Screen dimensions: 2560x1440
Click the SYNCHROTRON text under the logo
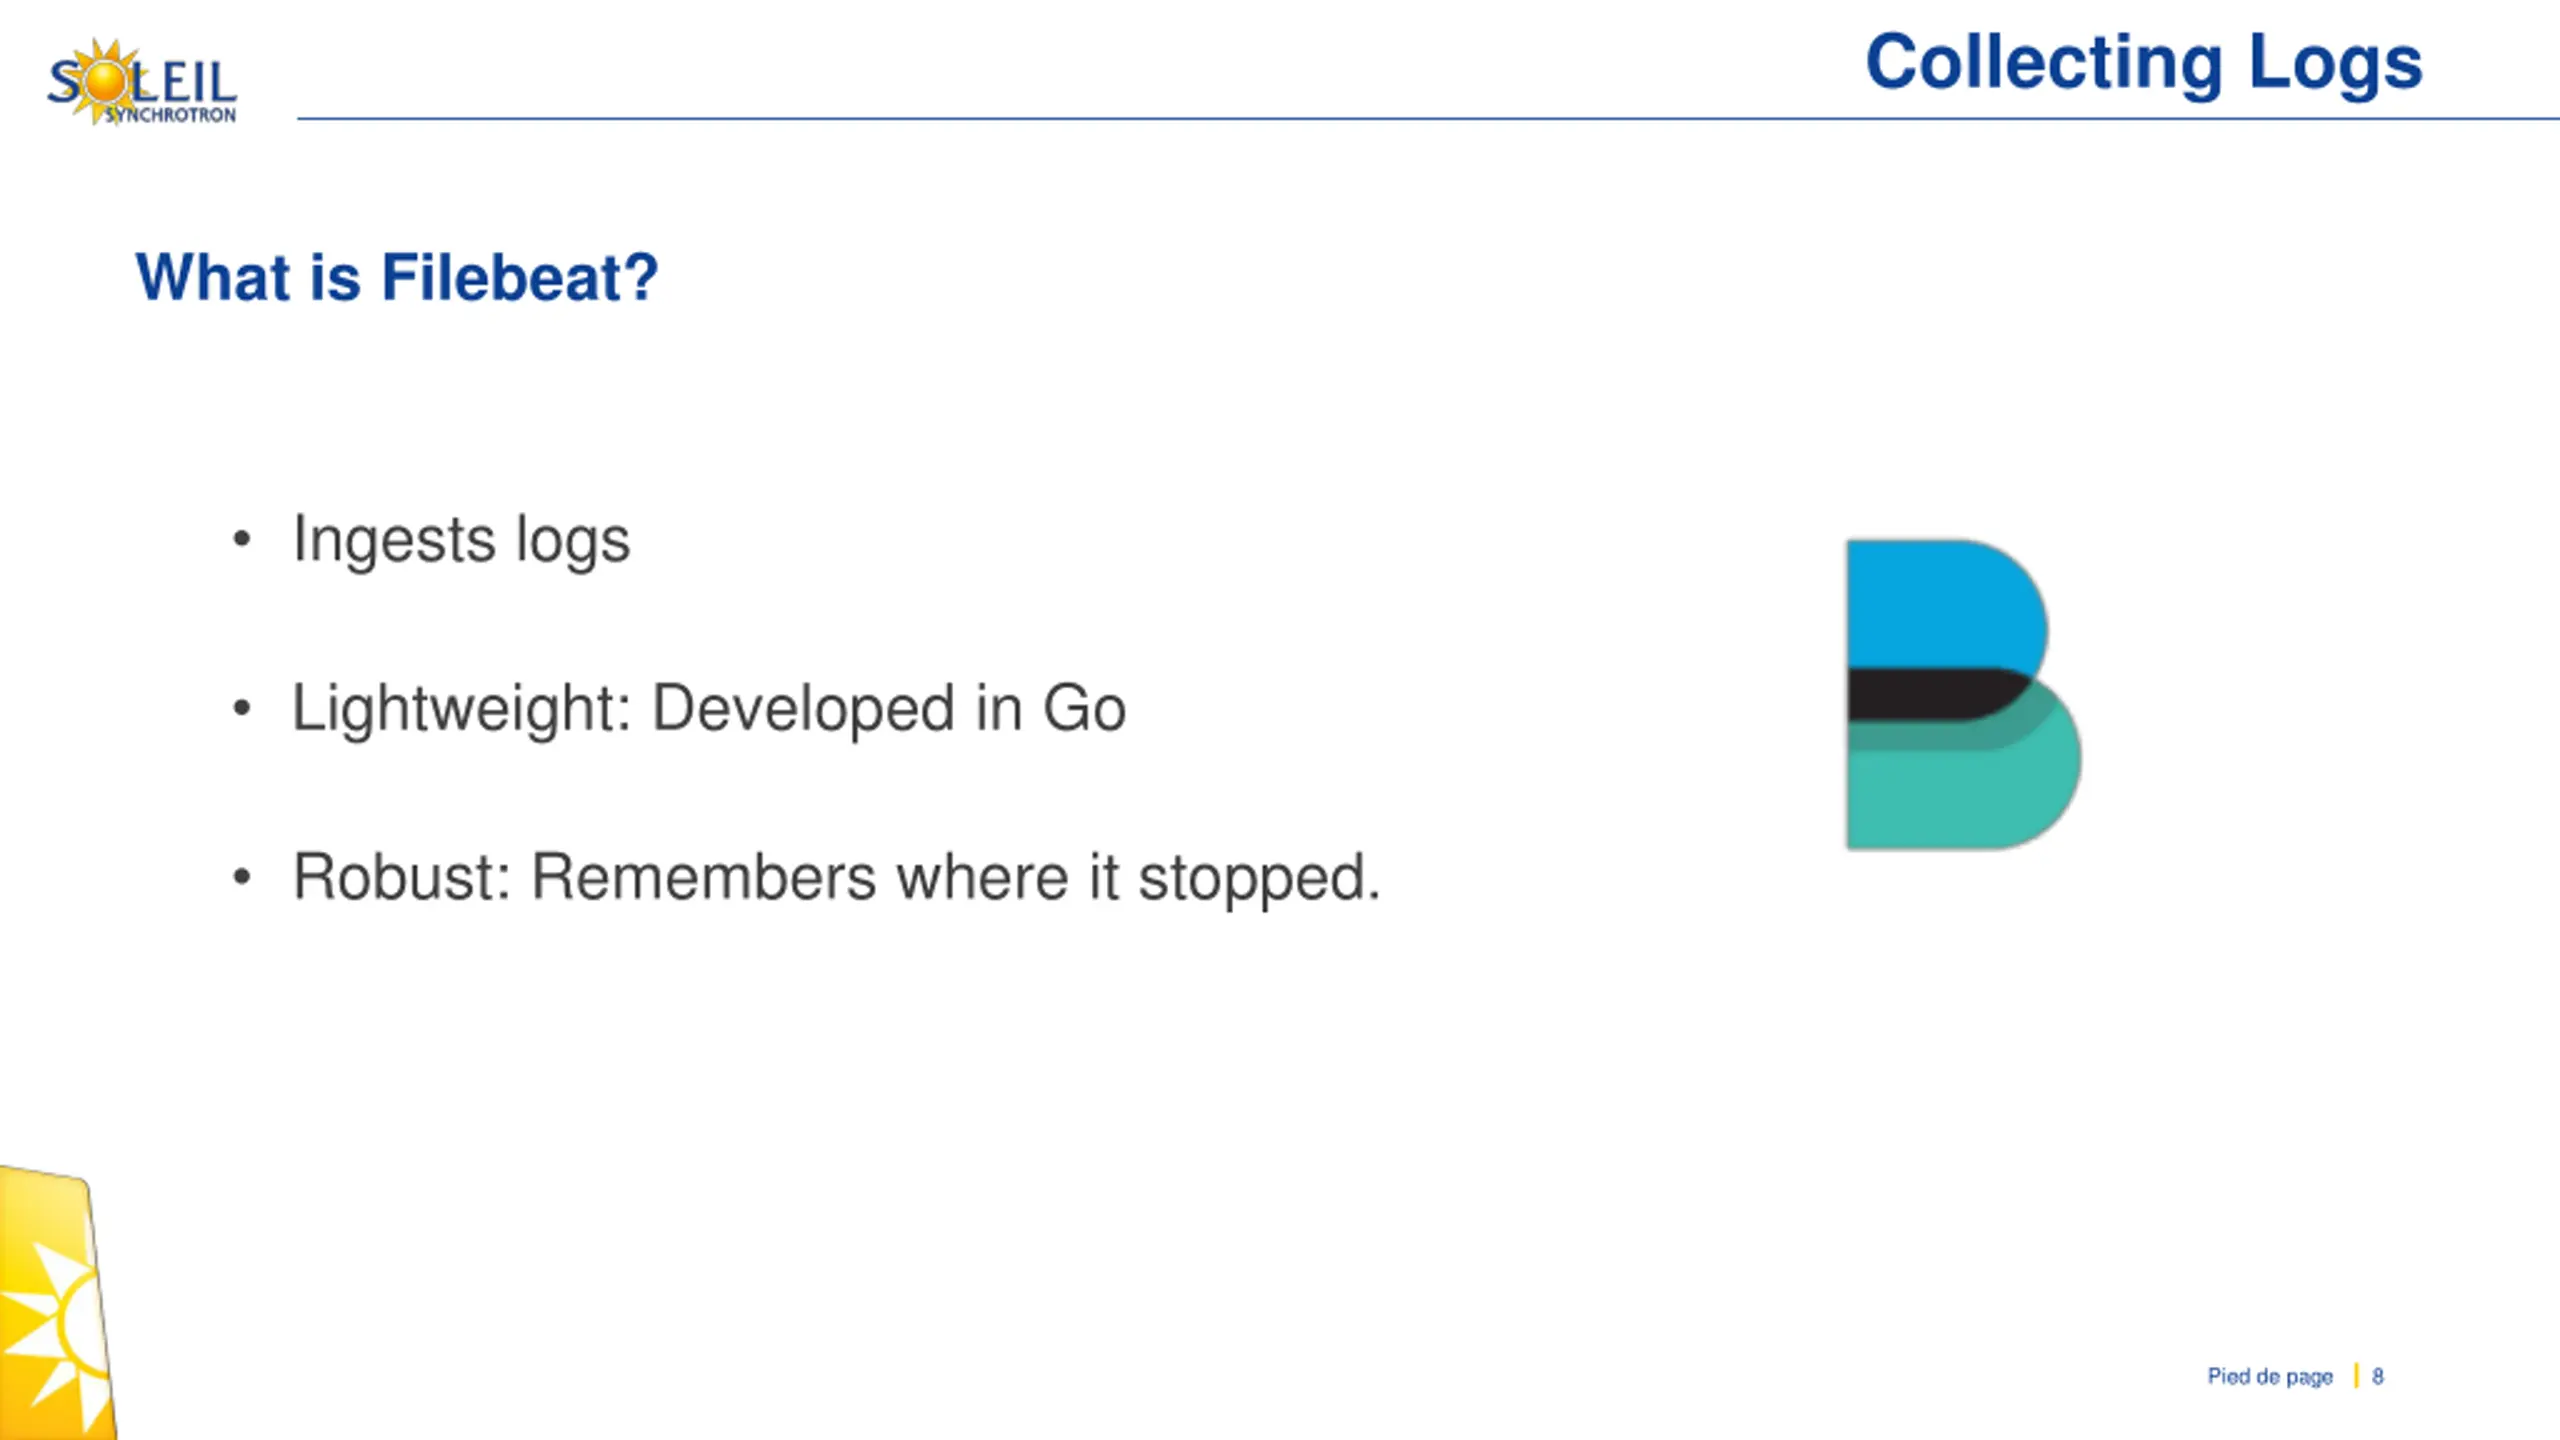click(x=170, y=115)
